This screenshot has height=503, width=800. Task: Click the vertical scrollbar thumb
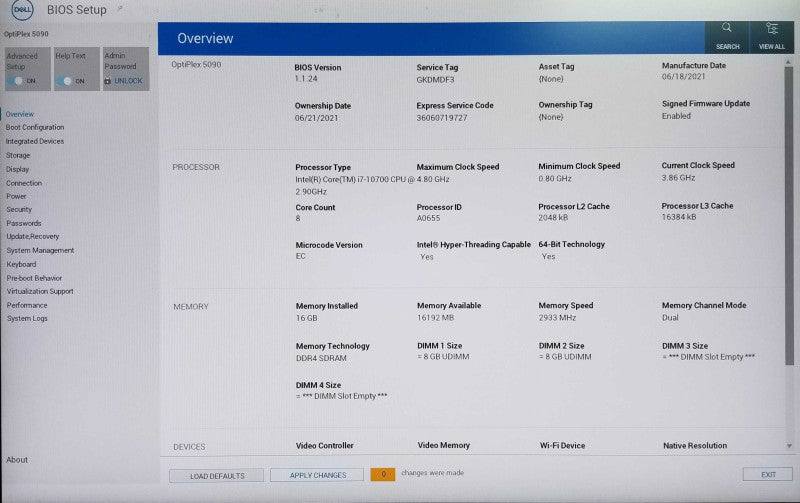789,215
